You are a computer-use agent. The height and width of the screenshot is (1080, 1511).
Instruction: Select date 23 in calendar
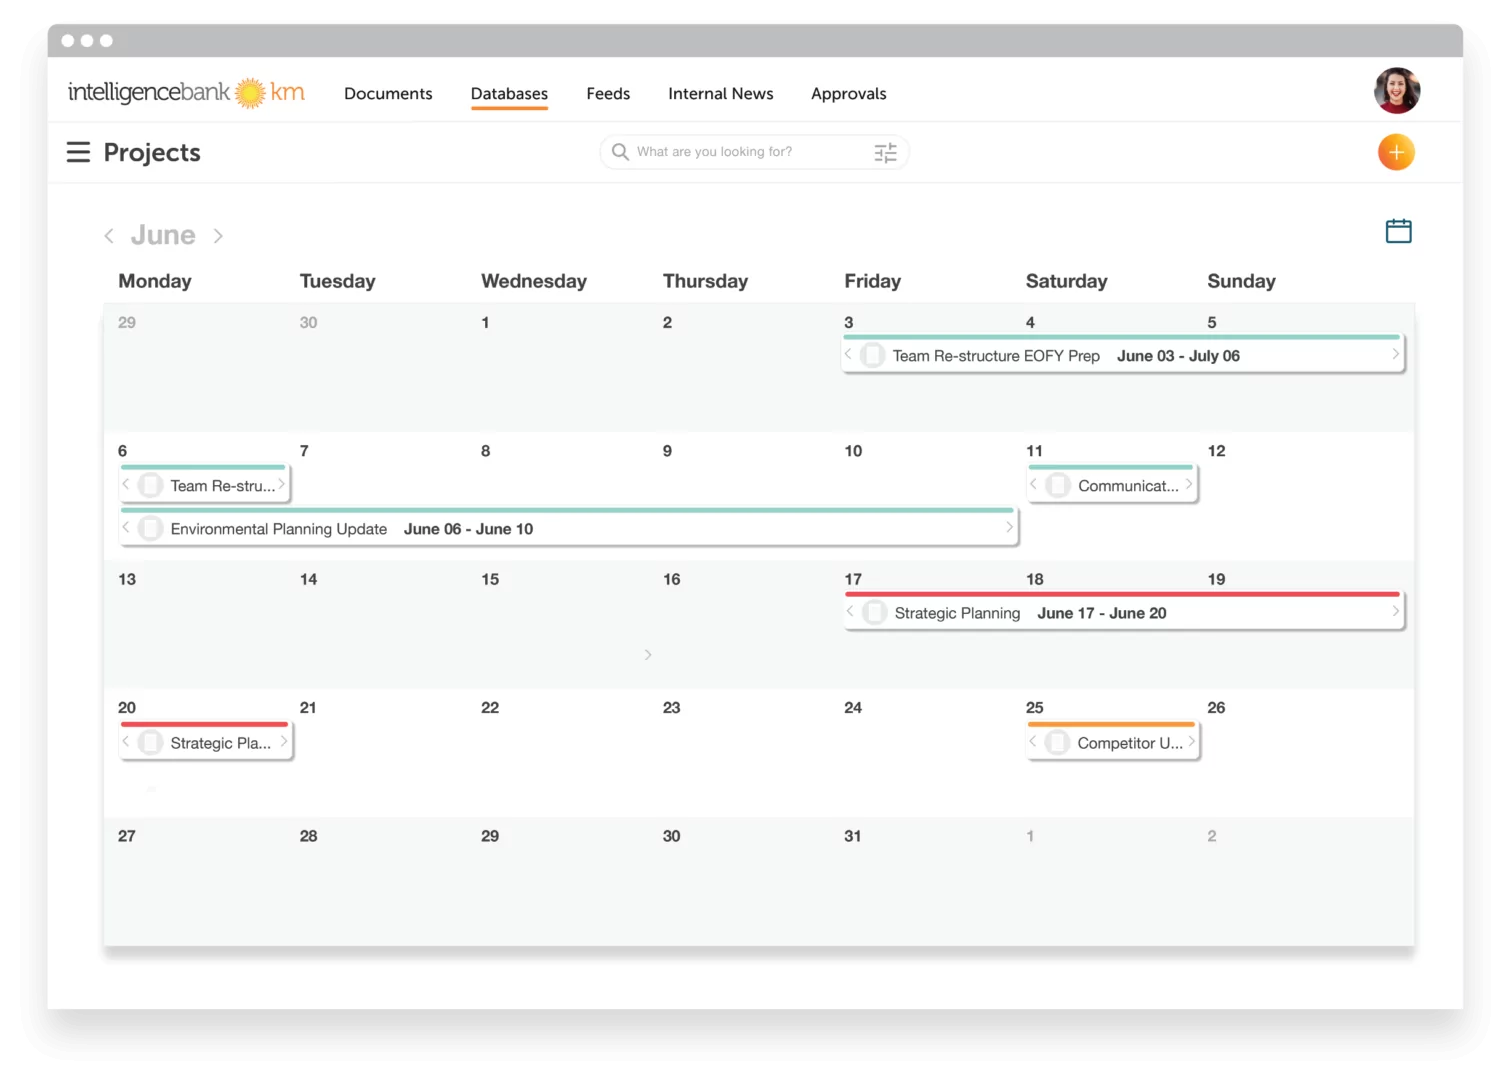pos(671,707)
